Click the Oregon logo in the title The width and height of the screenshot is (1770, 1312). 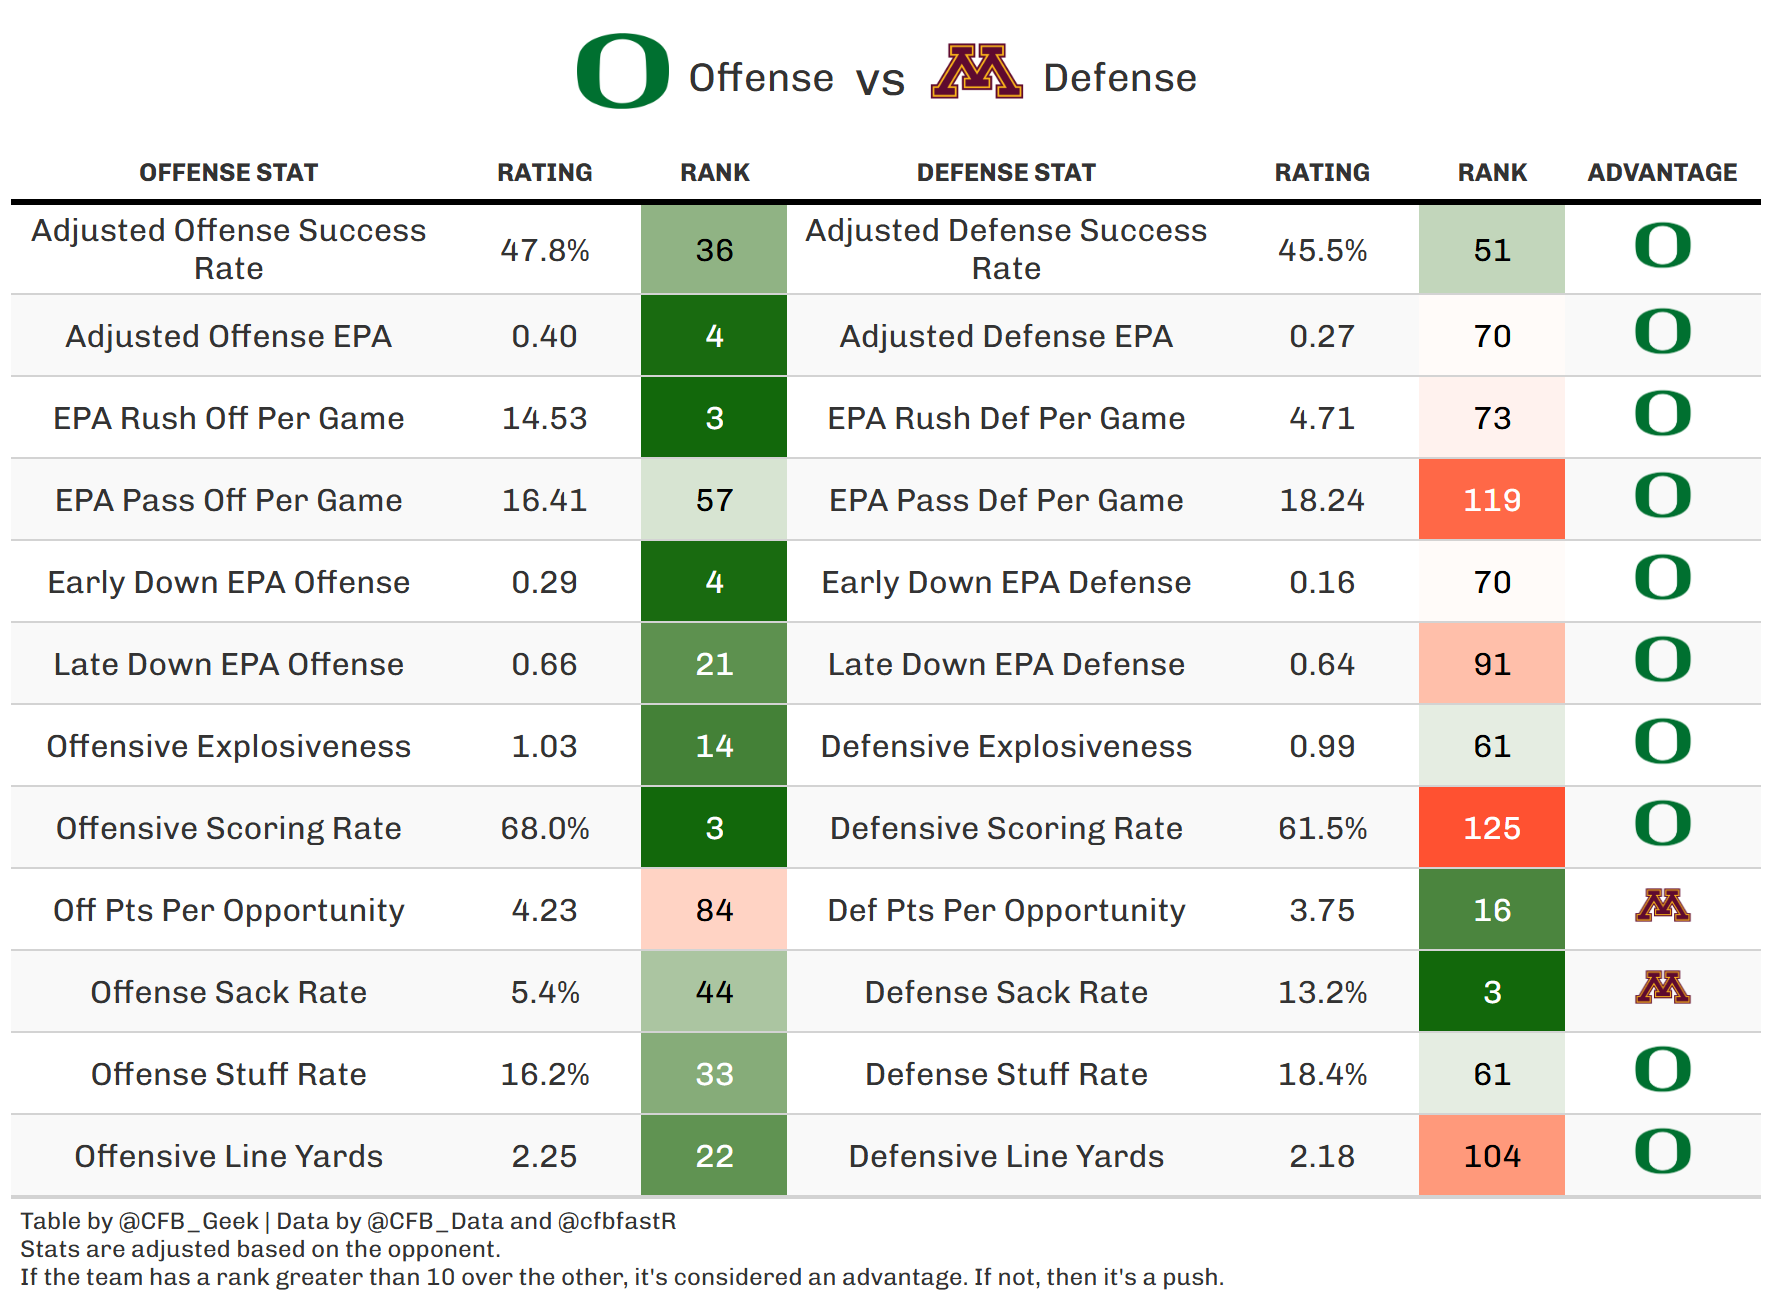point(622,71)
